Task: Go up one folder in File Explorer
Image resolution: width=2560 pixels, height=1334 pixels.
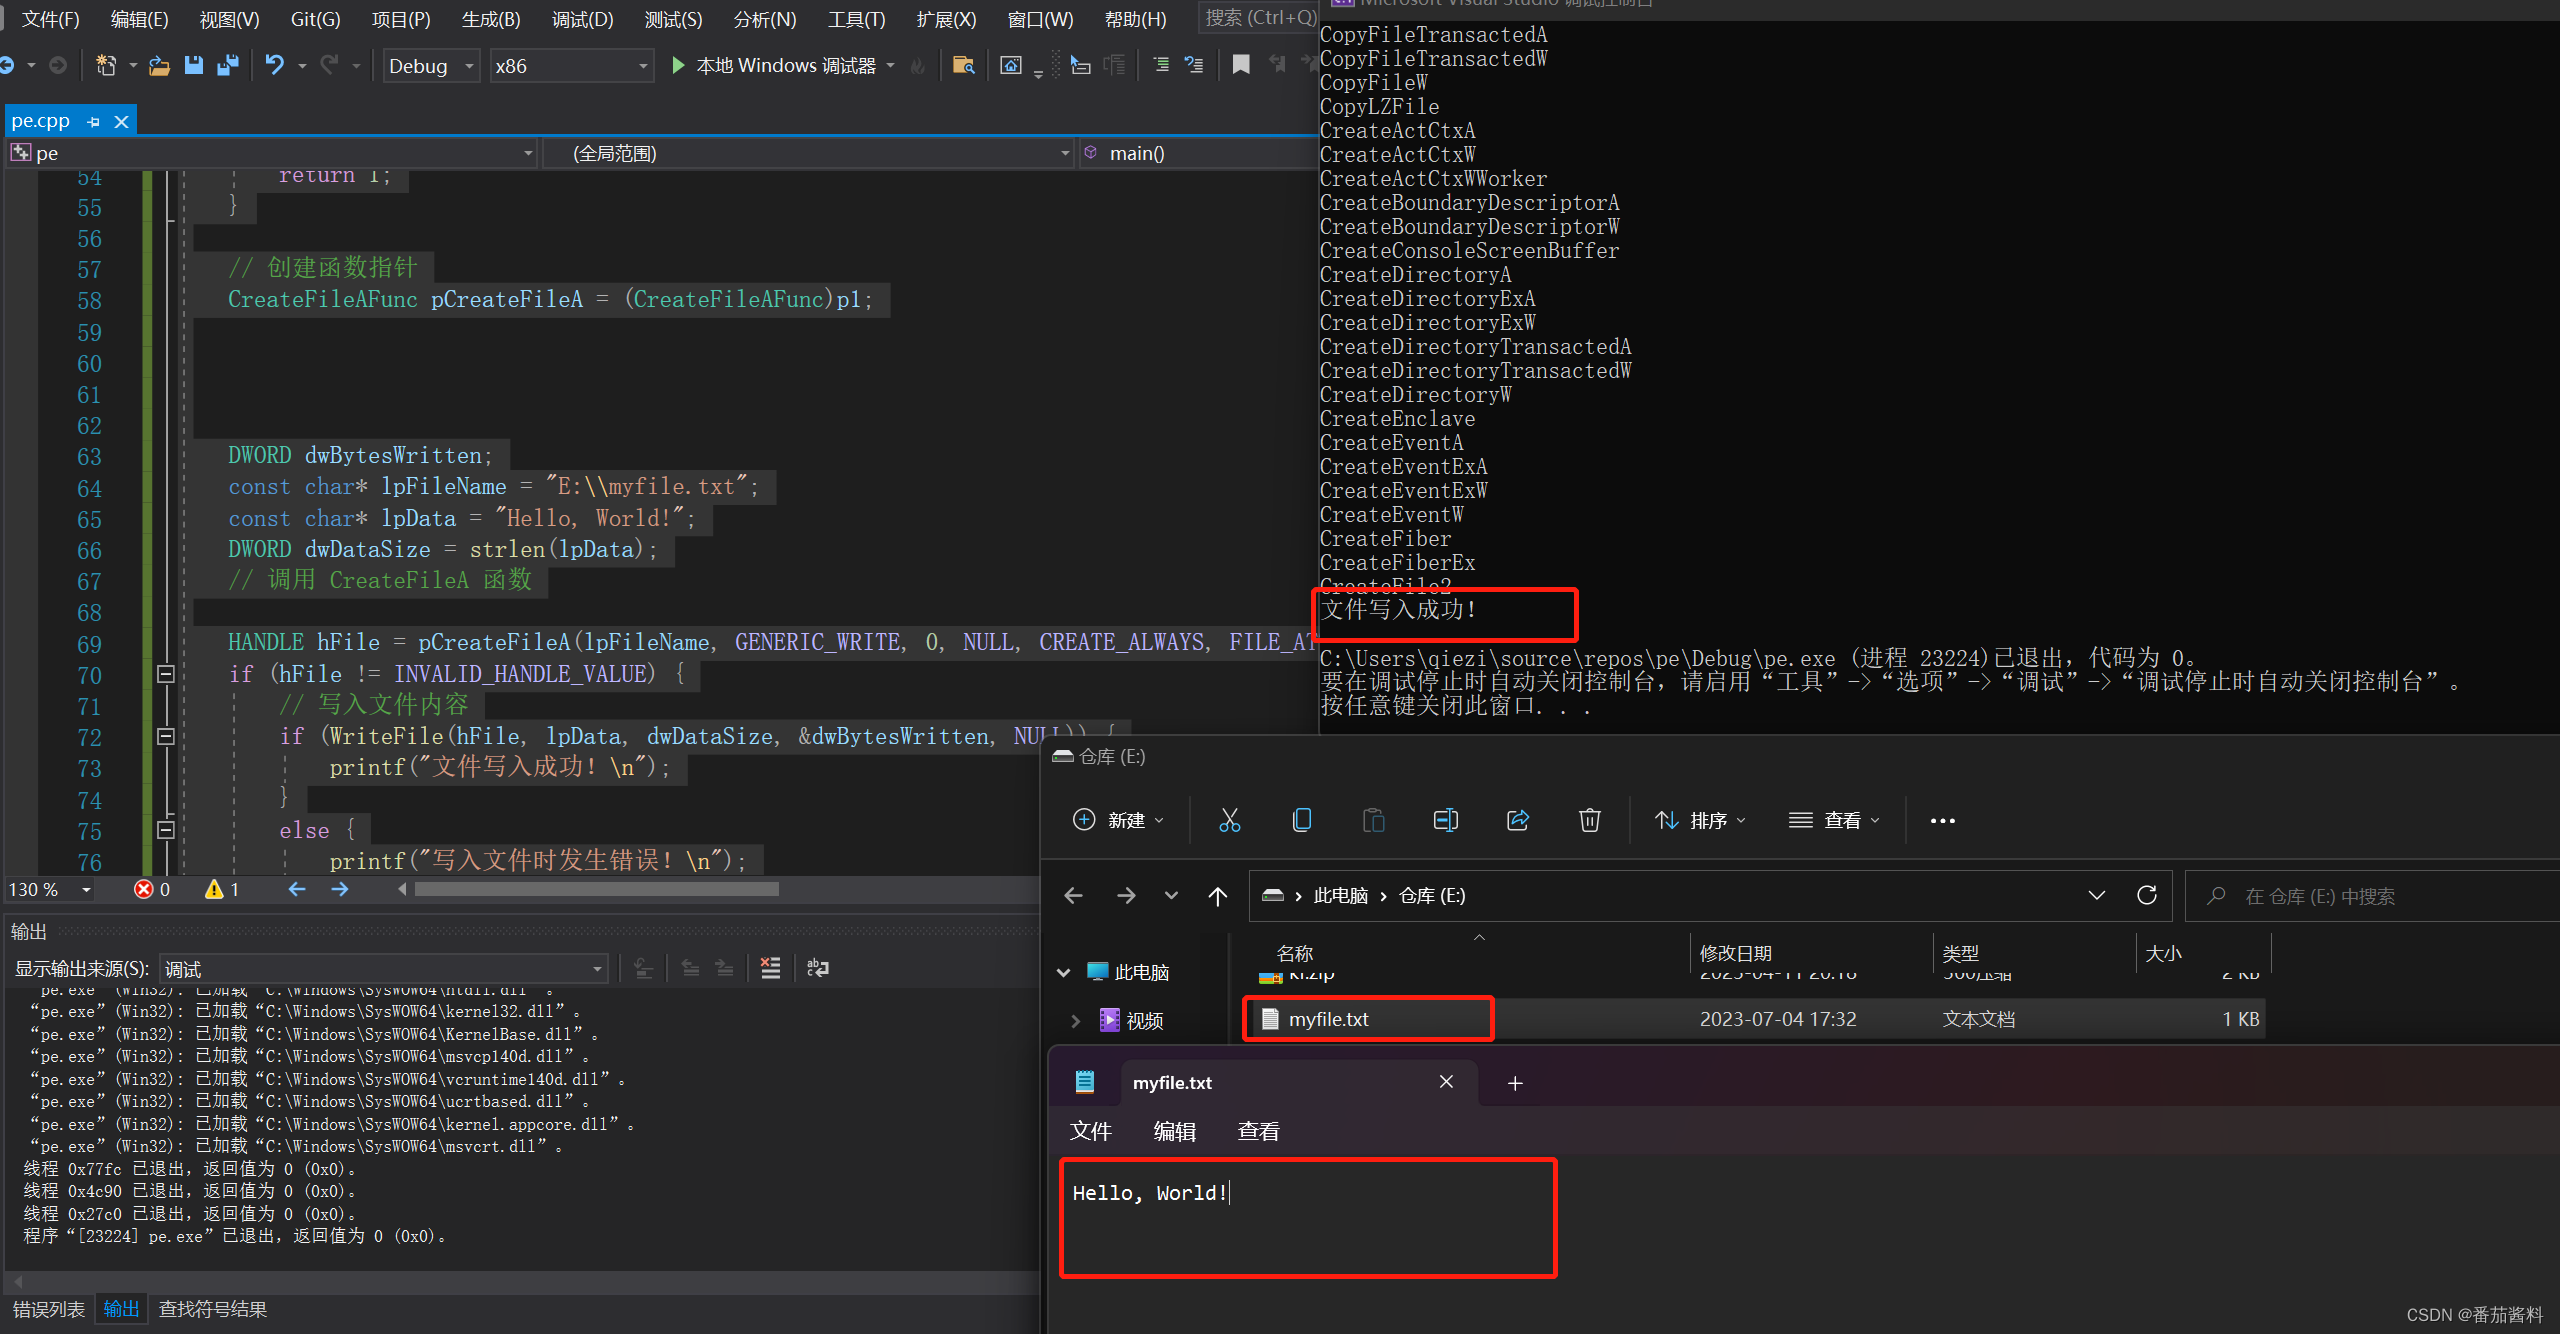Action: (1217, 896)
